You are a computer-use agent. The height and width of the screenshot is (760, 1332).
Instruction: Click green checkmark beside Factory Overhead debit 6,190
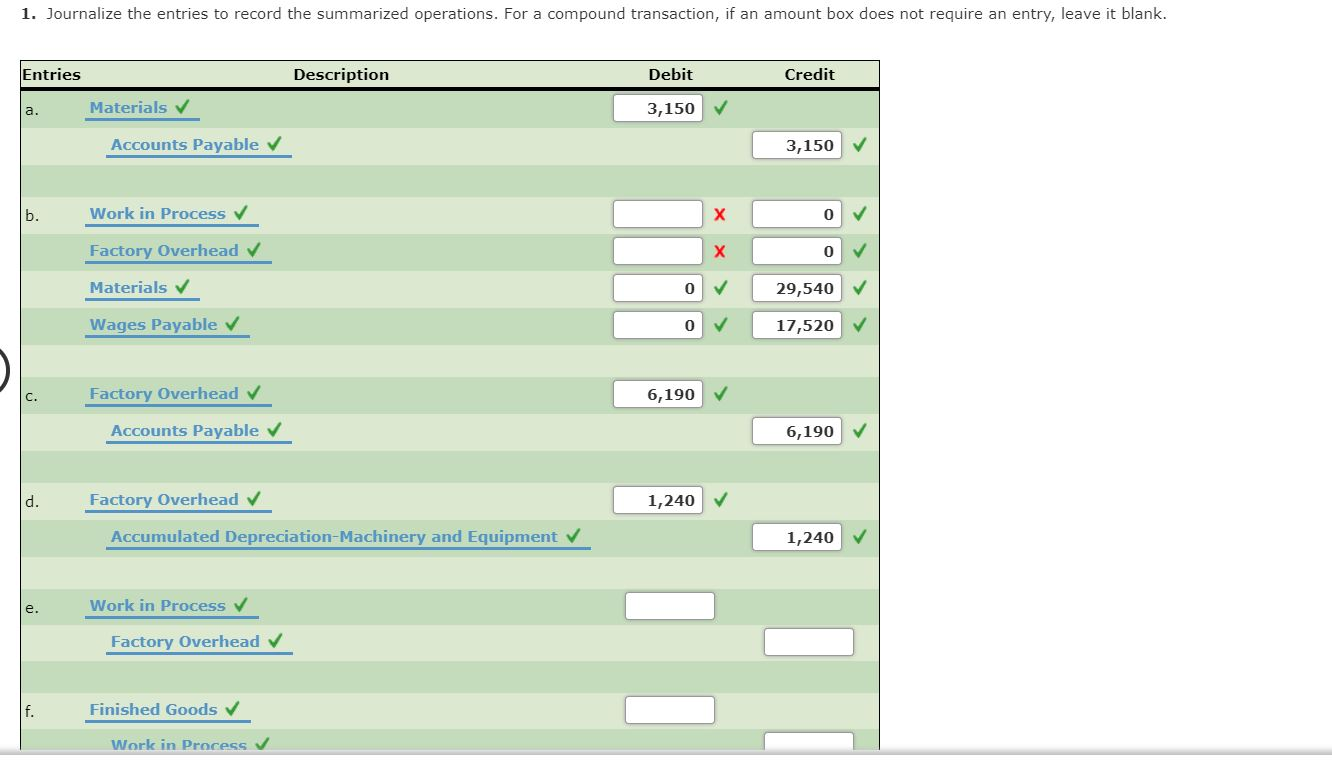coord(720,393)
